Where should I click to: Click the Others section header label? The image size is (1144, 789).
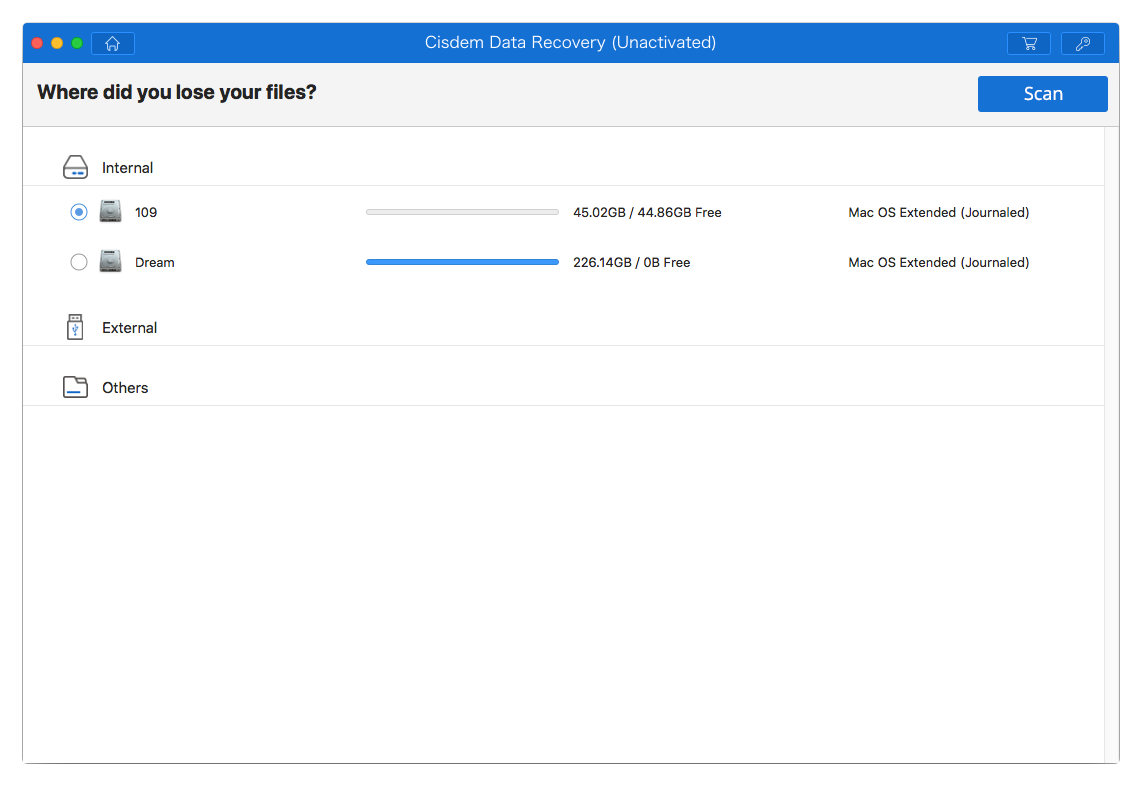(x=124, y=387)
